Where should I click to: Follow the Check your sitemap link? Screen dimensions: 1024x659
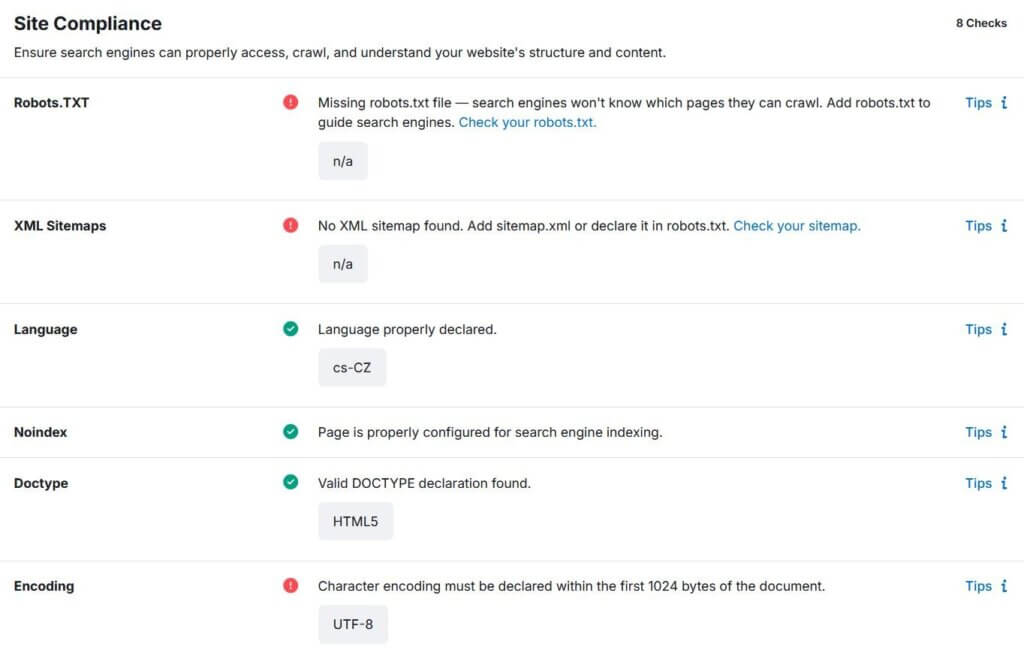tap(795, 225)
